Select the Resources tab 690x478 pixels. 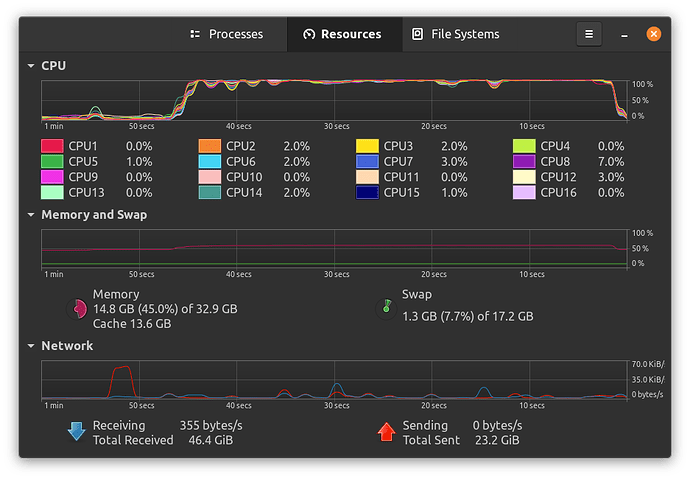click(341, 34)
